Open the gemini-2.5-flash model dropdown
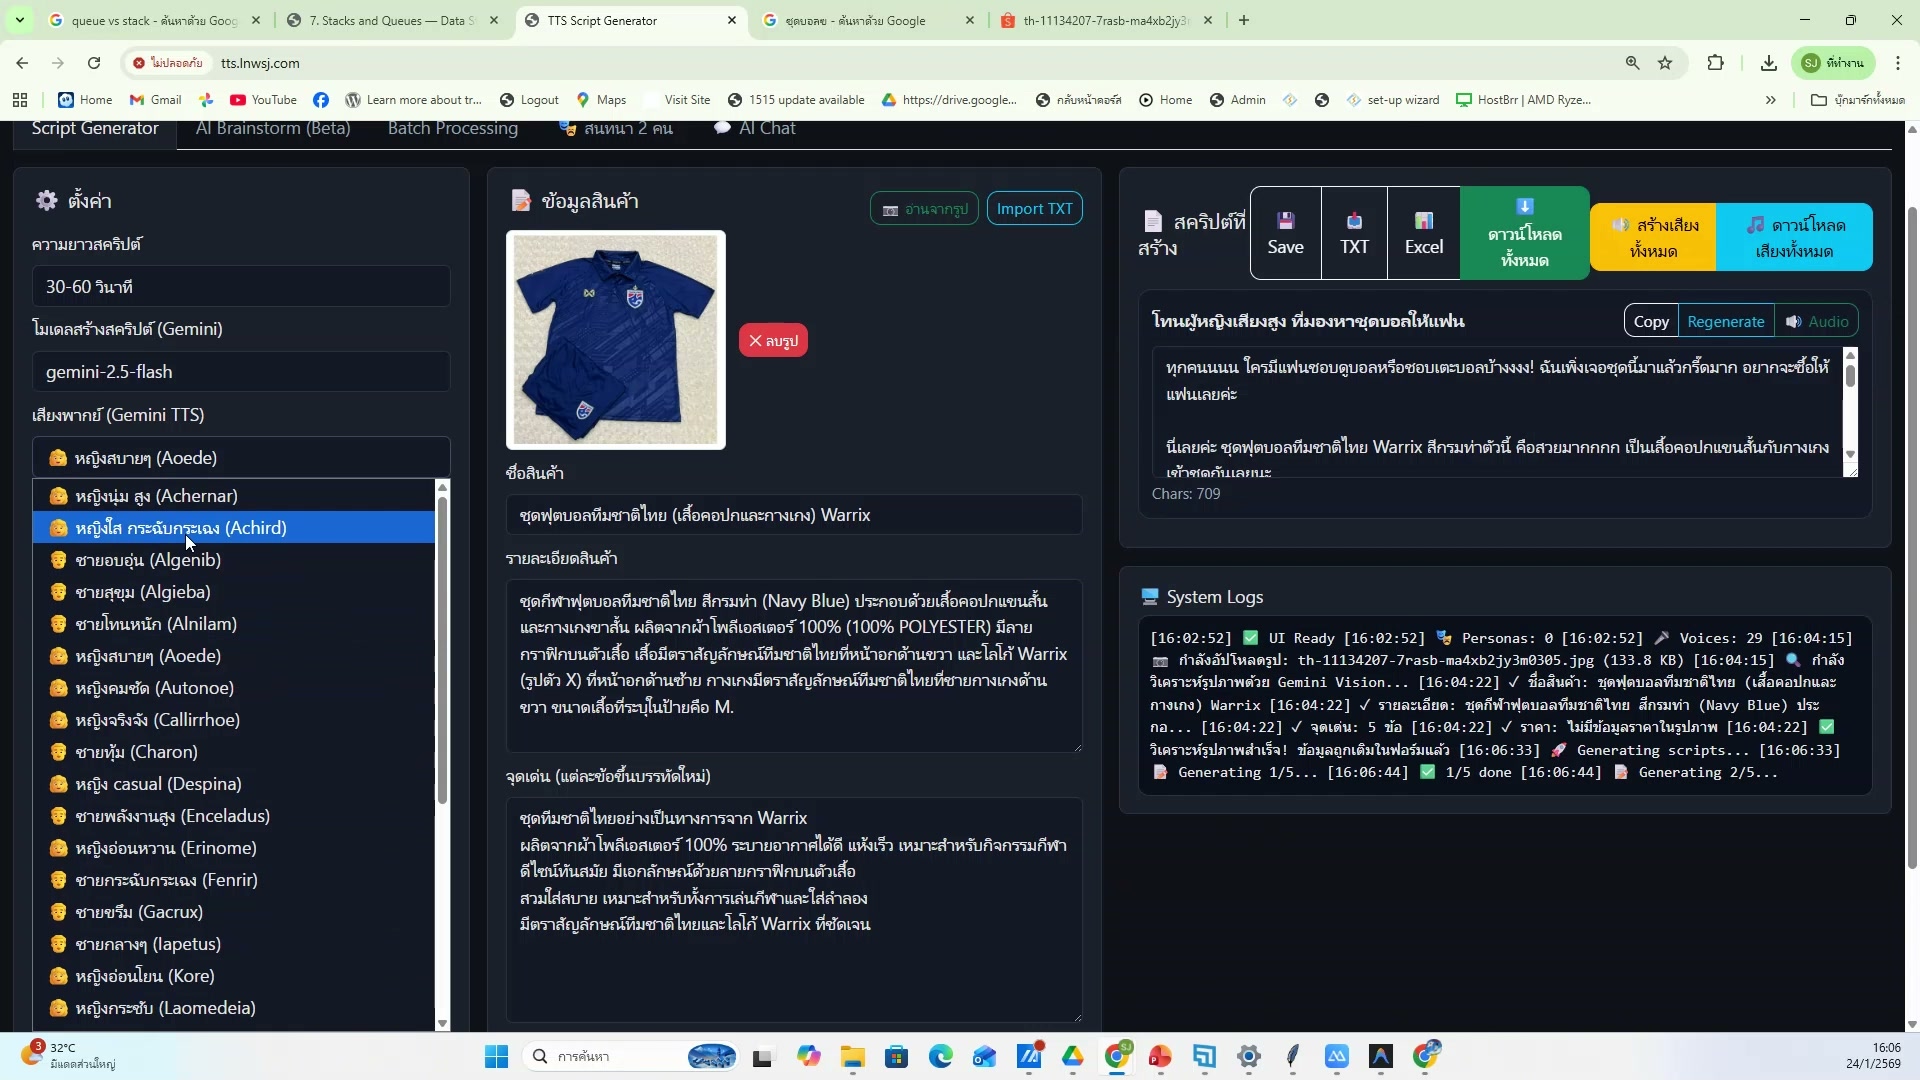The image size is (1920, 1080). (x=241, y=372)
